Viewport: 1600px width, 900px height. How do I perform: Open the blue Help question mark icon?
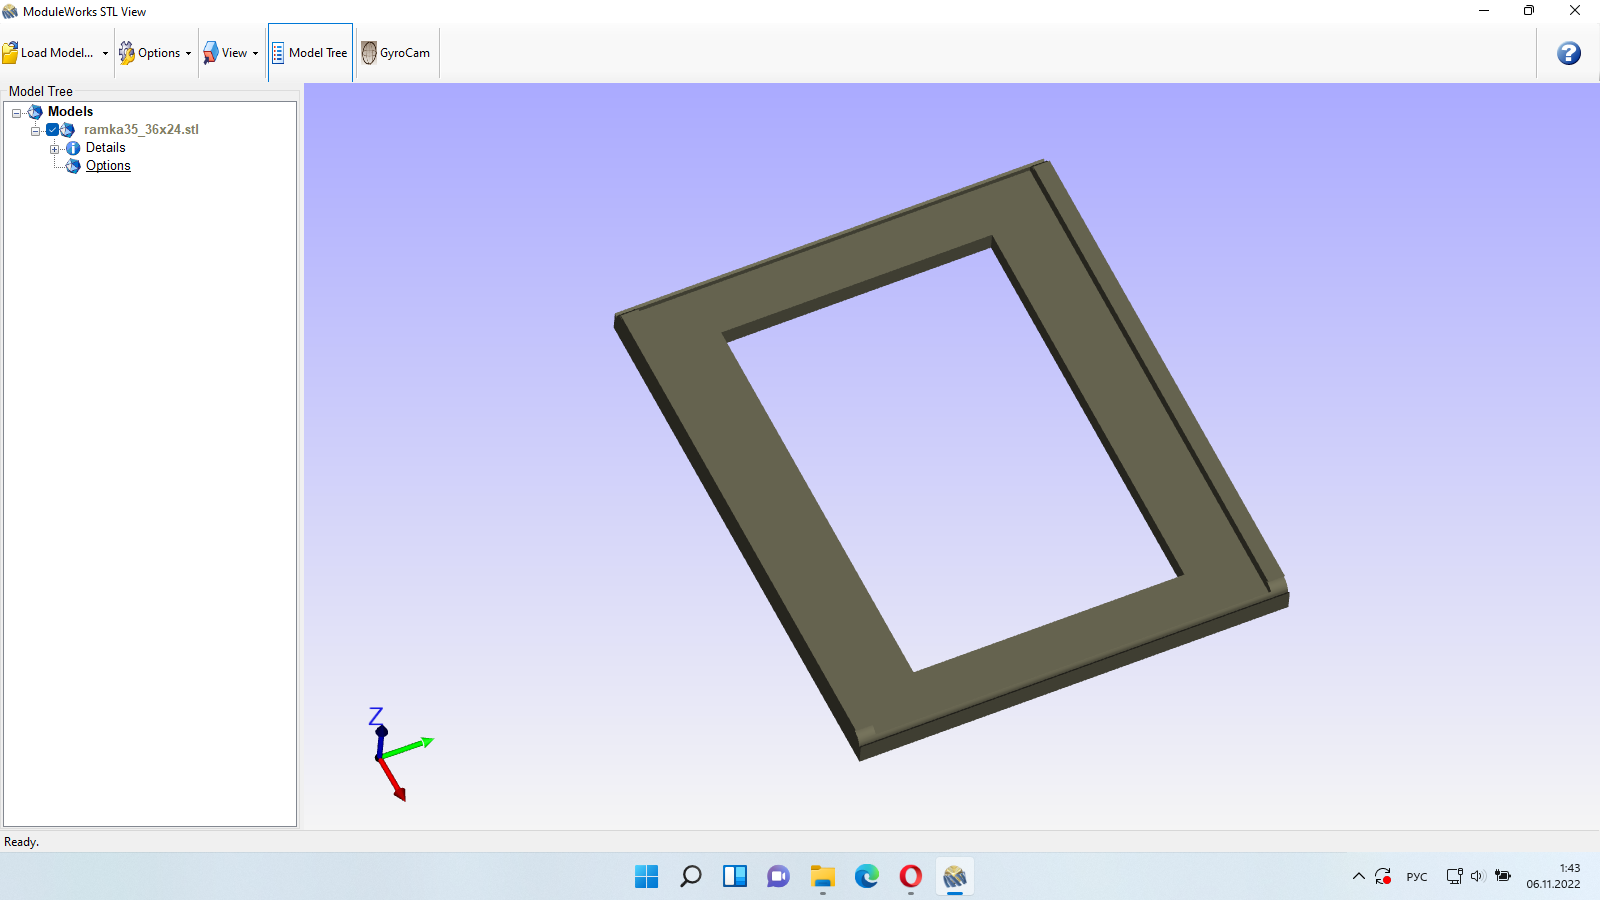coord(1568,53)
